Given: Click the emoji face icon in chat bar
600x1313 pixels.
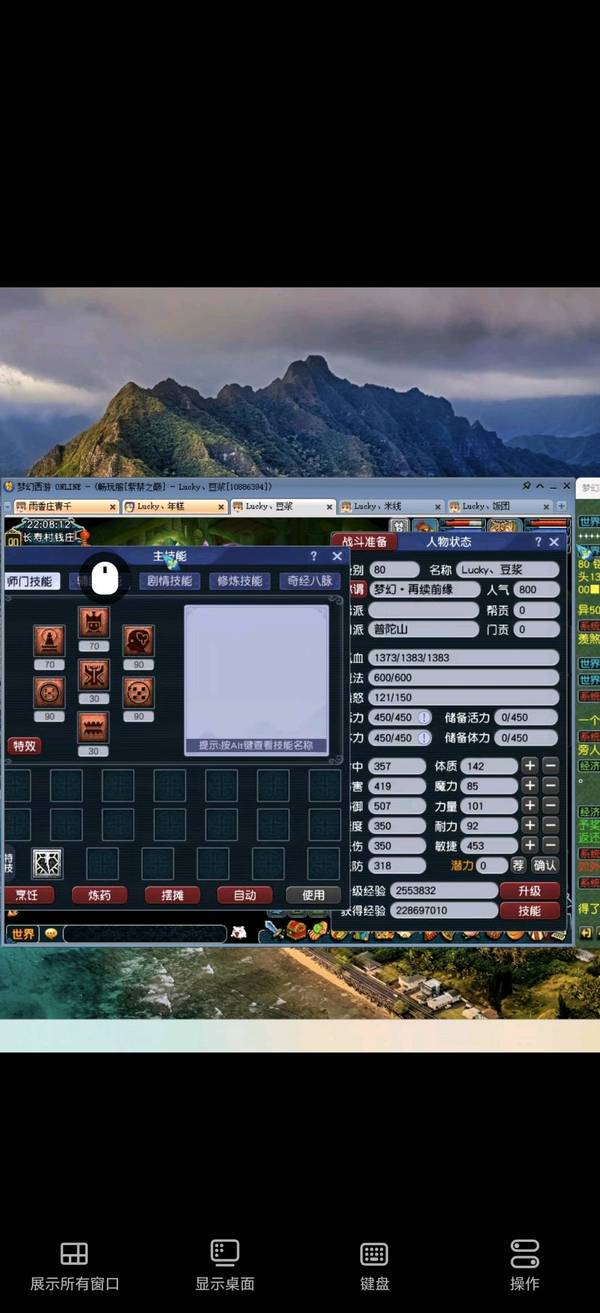Looking at the screenshot, I should [x=51, y=933].
